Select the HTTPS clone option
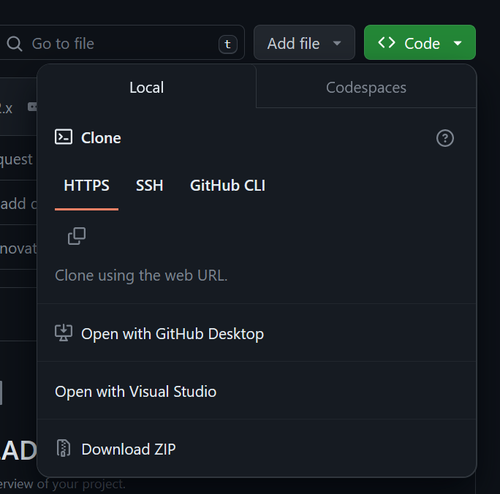 point(87,185)
